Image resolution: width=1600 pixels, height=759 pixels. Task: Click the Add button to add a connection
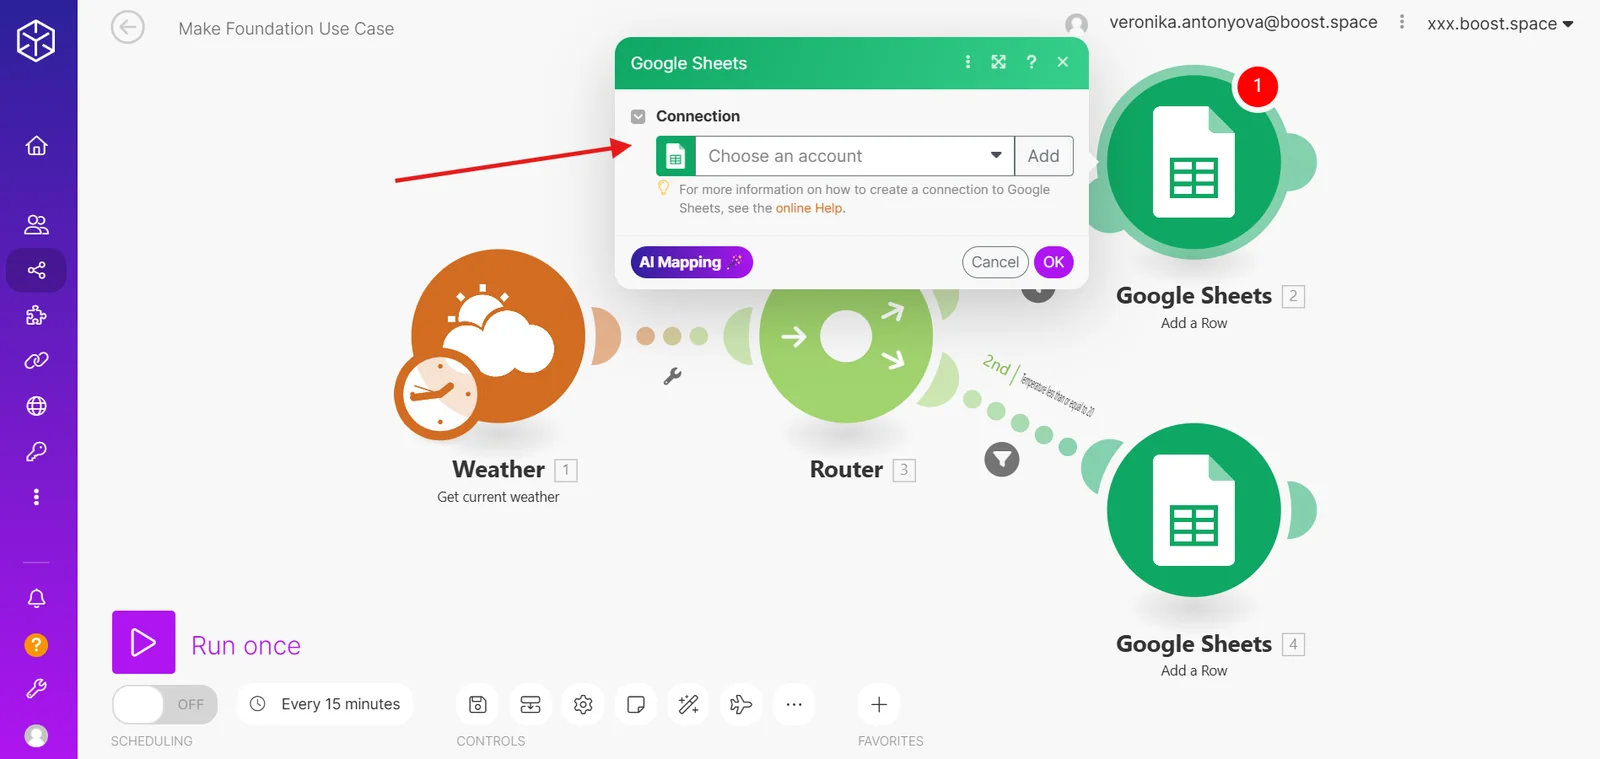tap(1044, 156)
